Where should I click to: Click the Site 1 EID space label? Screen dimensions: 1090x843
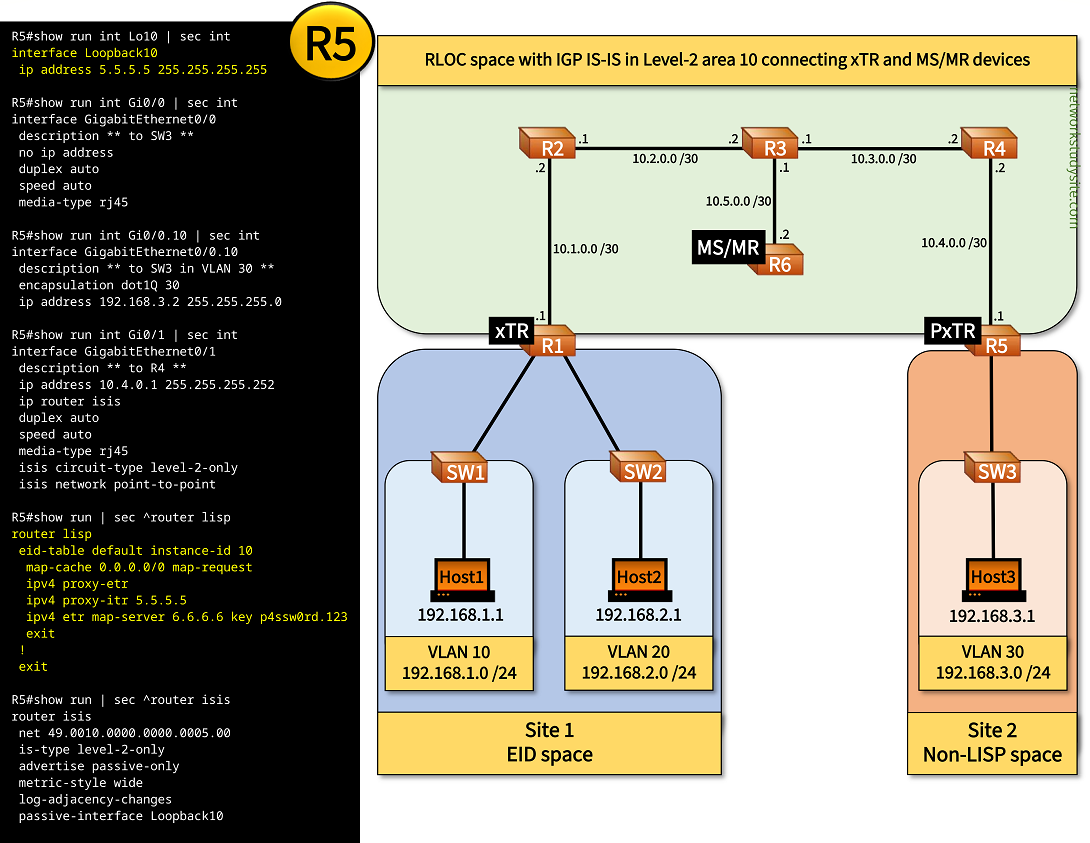[x=549, y=743]
